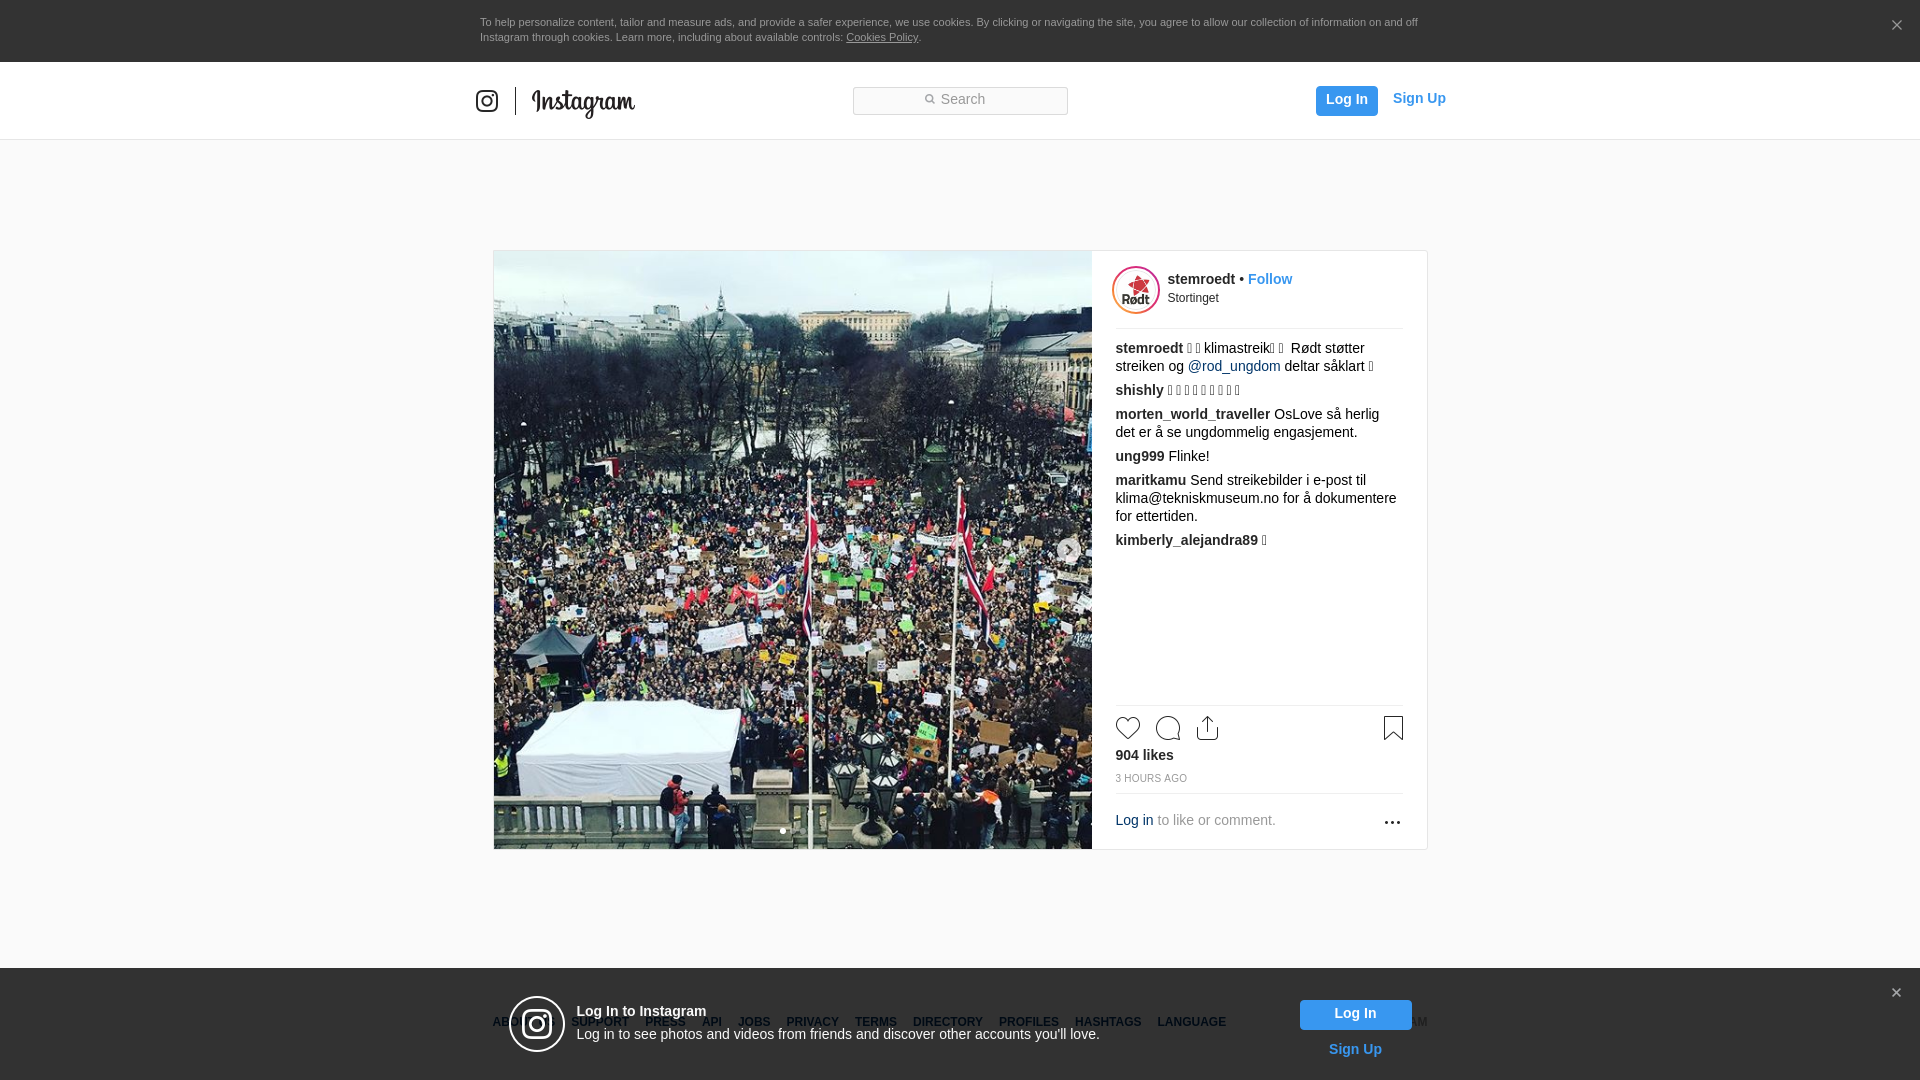Open stemroedt profile avatar
The width and height of the screenshot is (1920, 1080).
click(1136, 290)
